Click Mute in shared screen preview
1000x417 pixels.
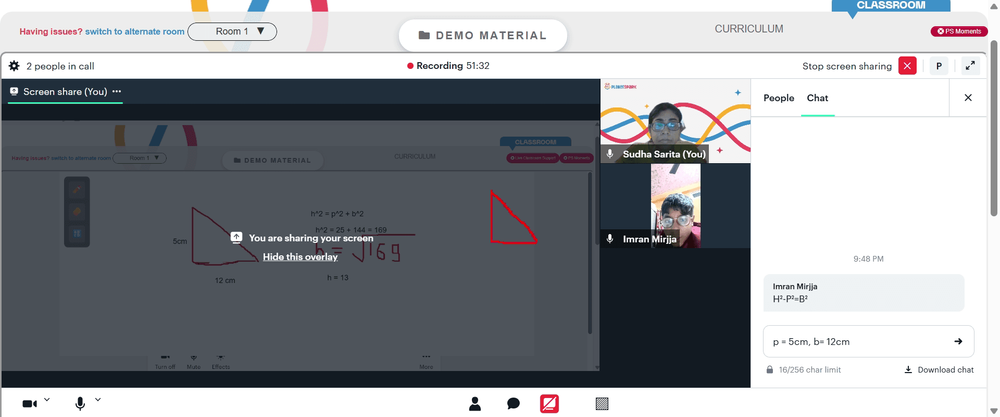pos(193,362)
